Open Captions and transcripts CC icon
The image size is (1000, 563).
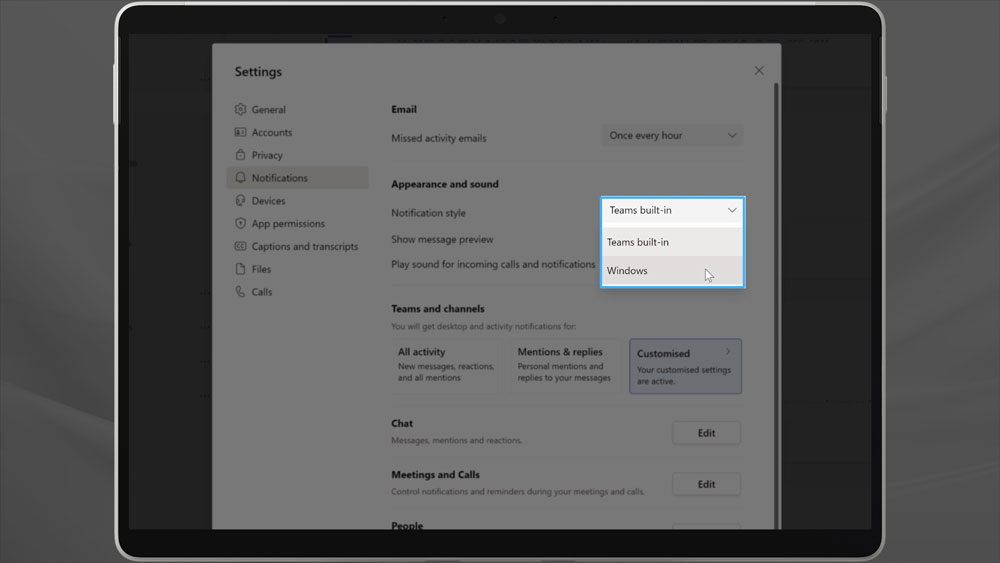[x=240, y=247]
